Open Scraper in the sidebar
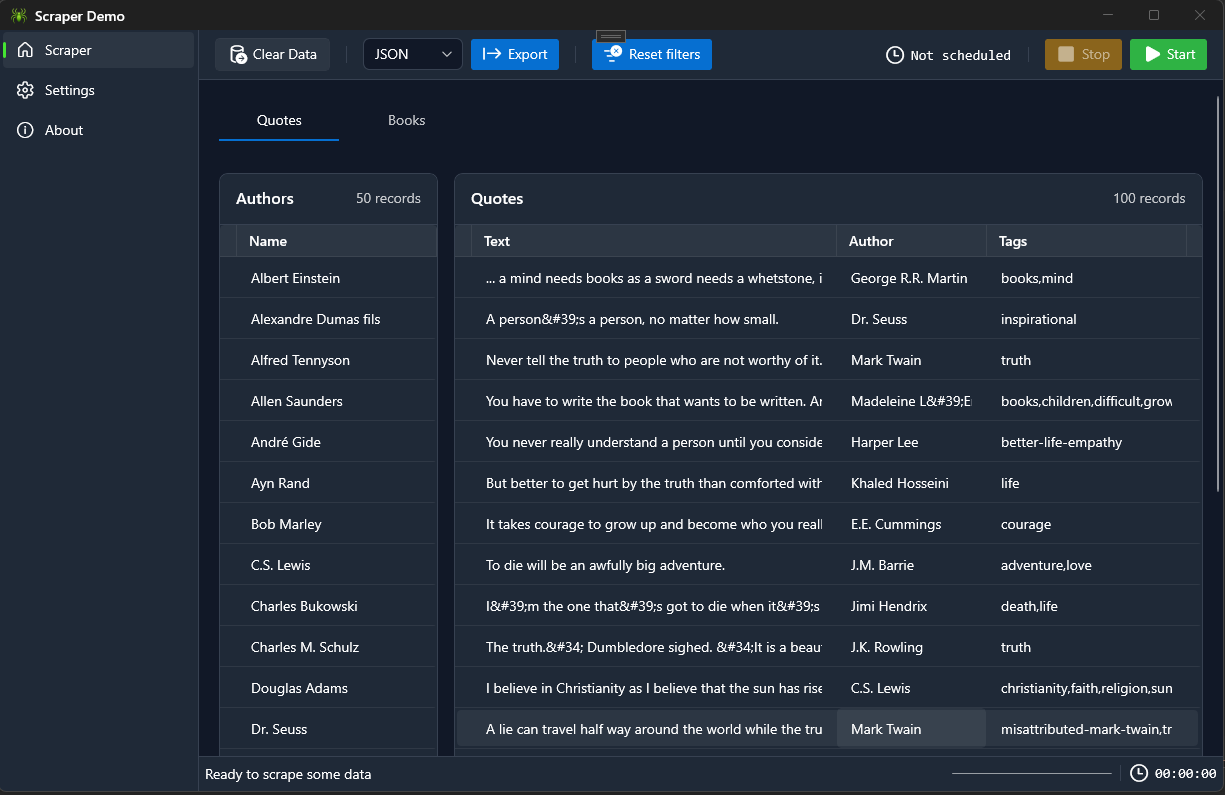This screenshot has width=1225, height=795. pyautogui.click(x=98, y=50)
